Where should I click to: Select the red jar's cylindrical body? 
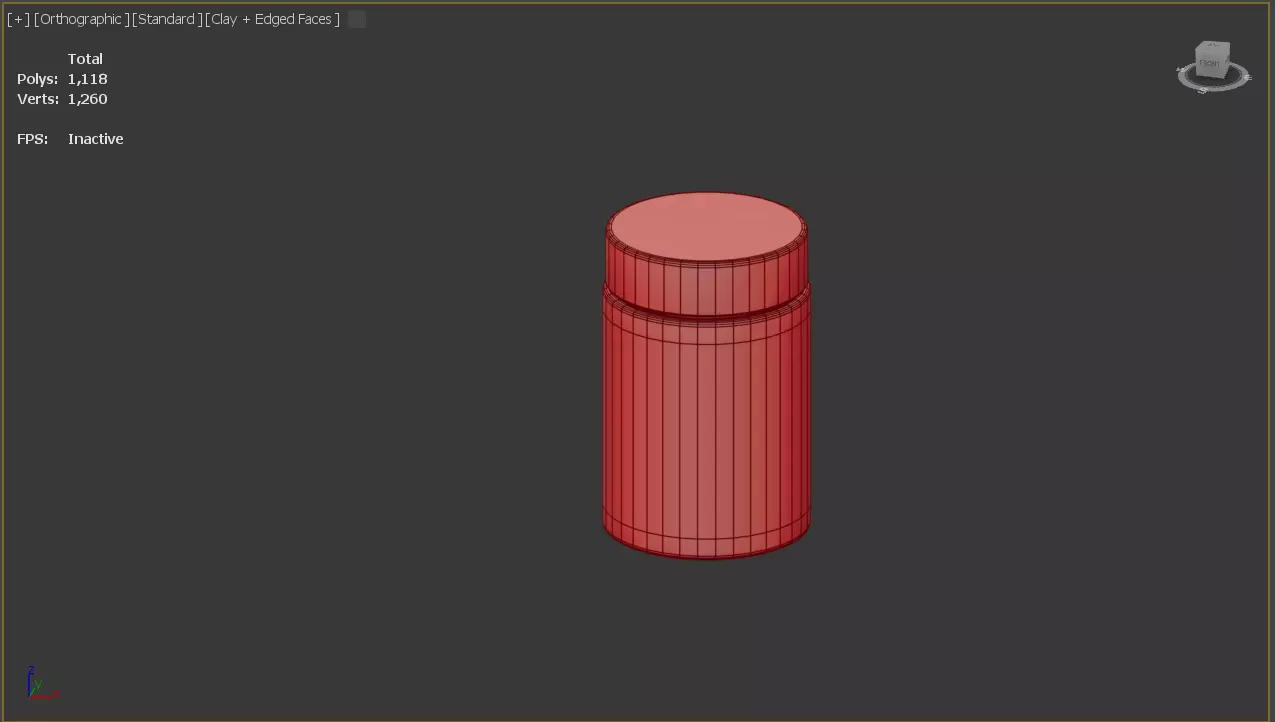[x=706, y=430]
